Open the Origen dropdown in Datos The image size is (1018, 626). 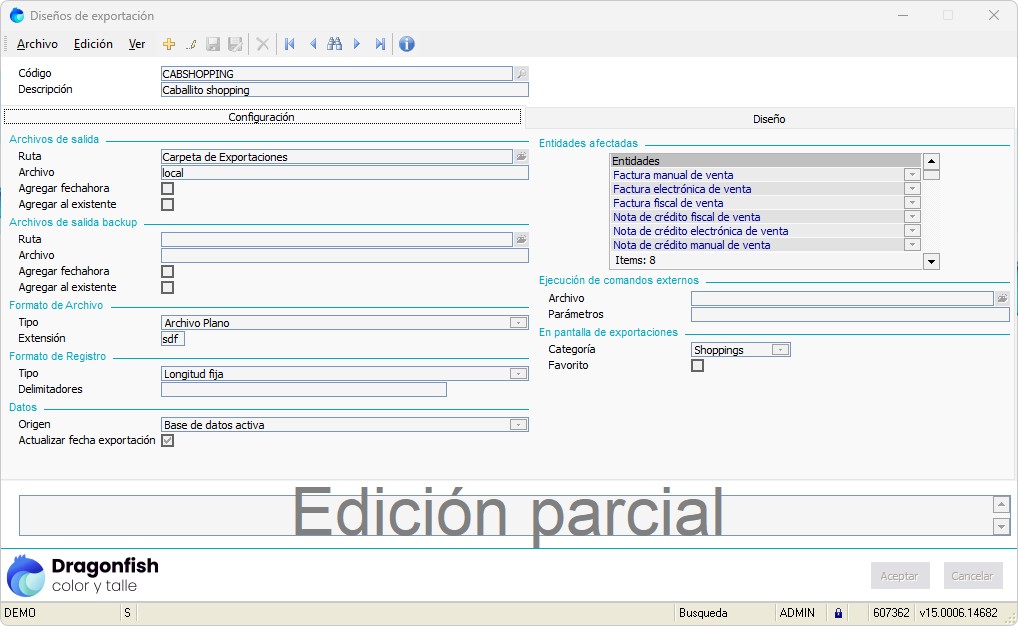click(518, 425)
